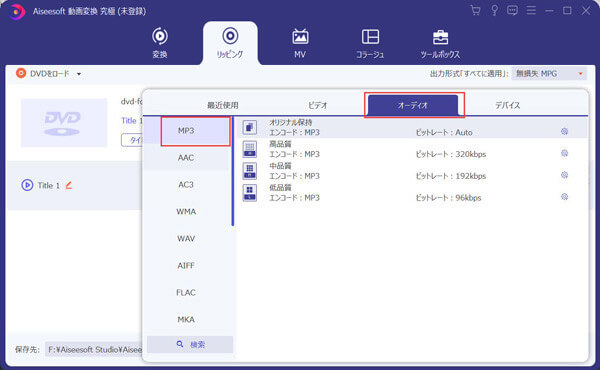This screenshot has width=600, height=370.
Task: Open the shopping cart purchase icon
Action: (476, 11)
